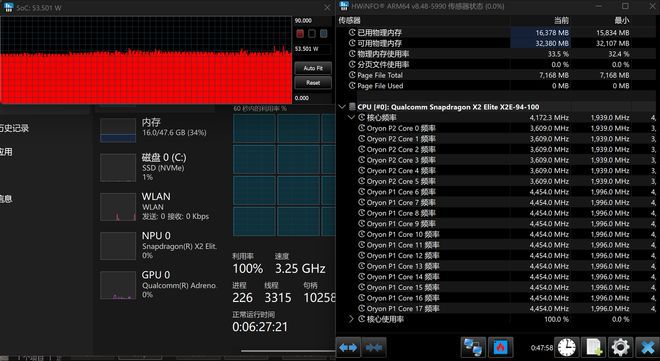Click CPU chip icon next to Qualcomm Snapdragon
This screenshot has height=361, width=660.
click(x=352, y=107)
